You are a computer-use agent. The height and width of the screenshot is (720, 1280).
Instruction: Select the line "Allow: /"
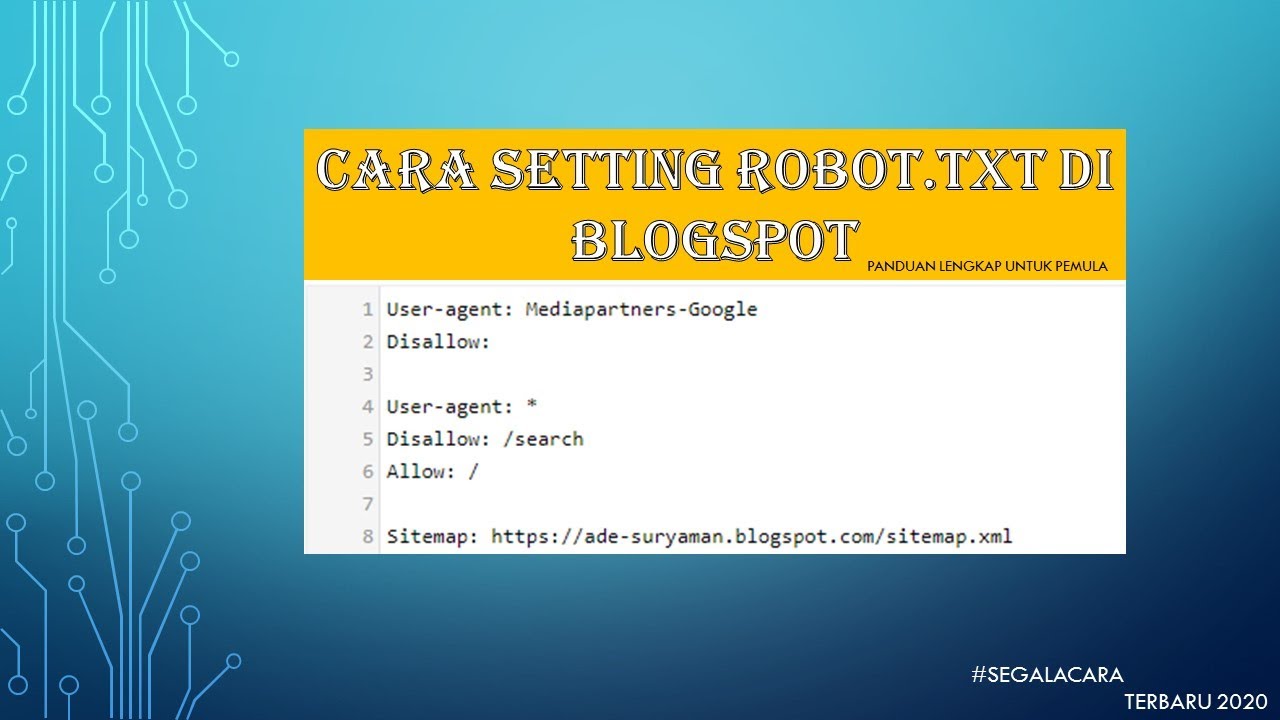(x=433, y=471)
